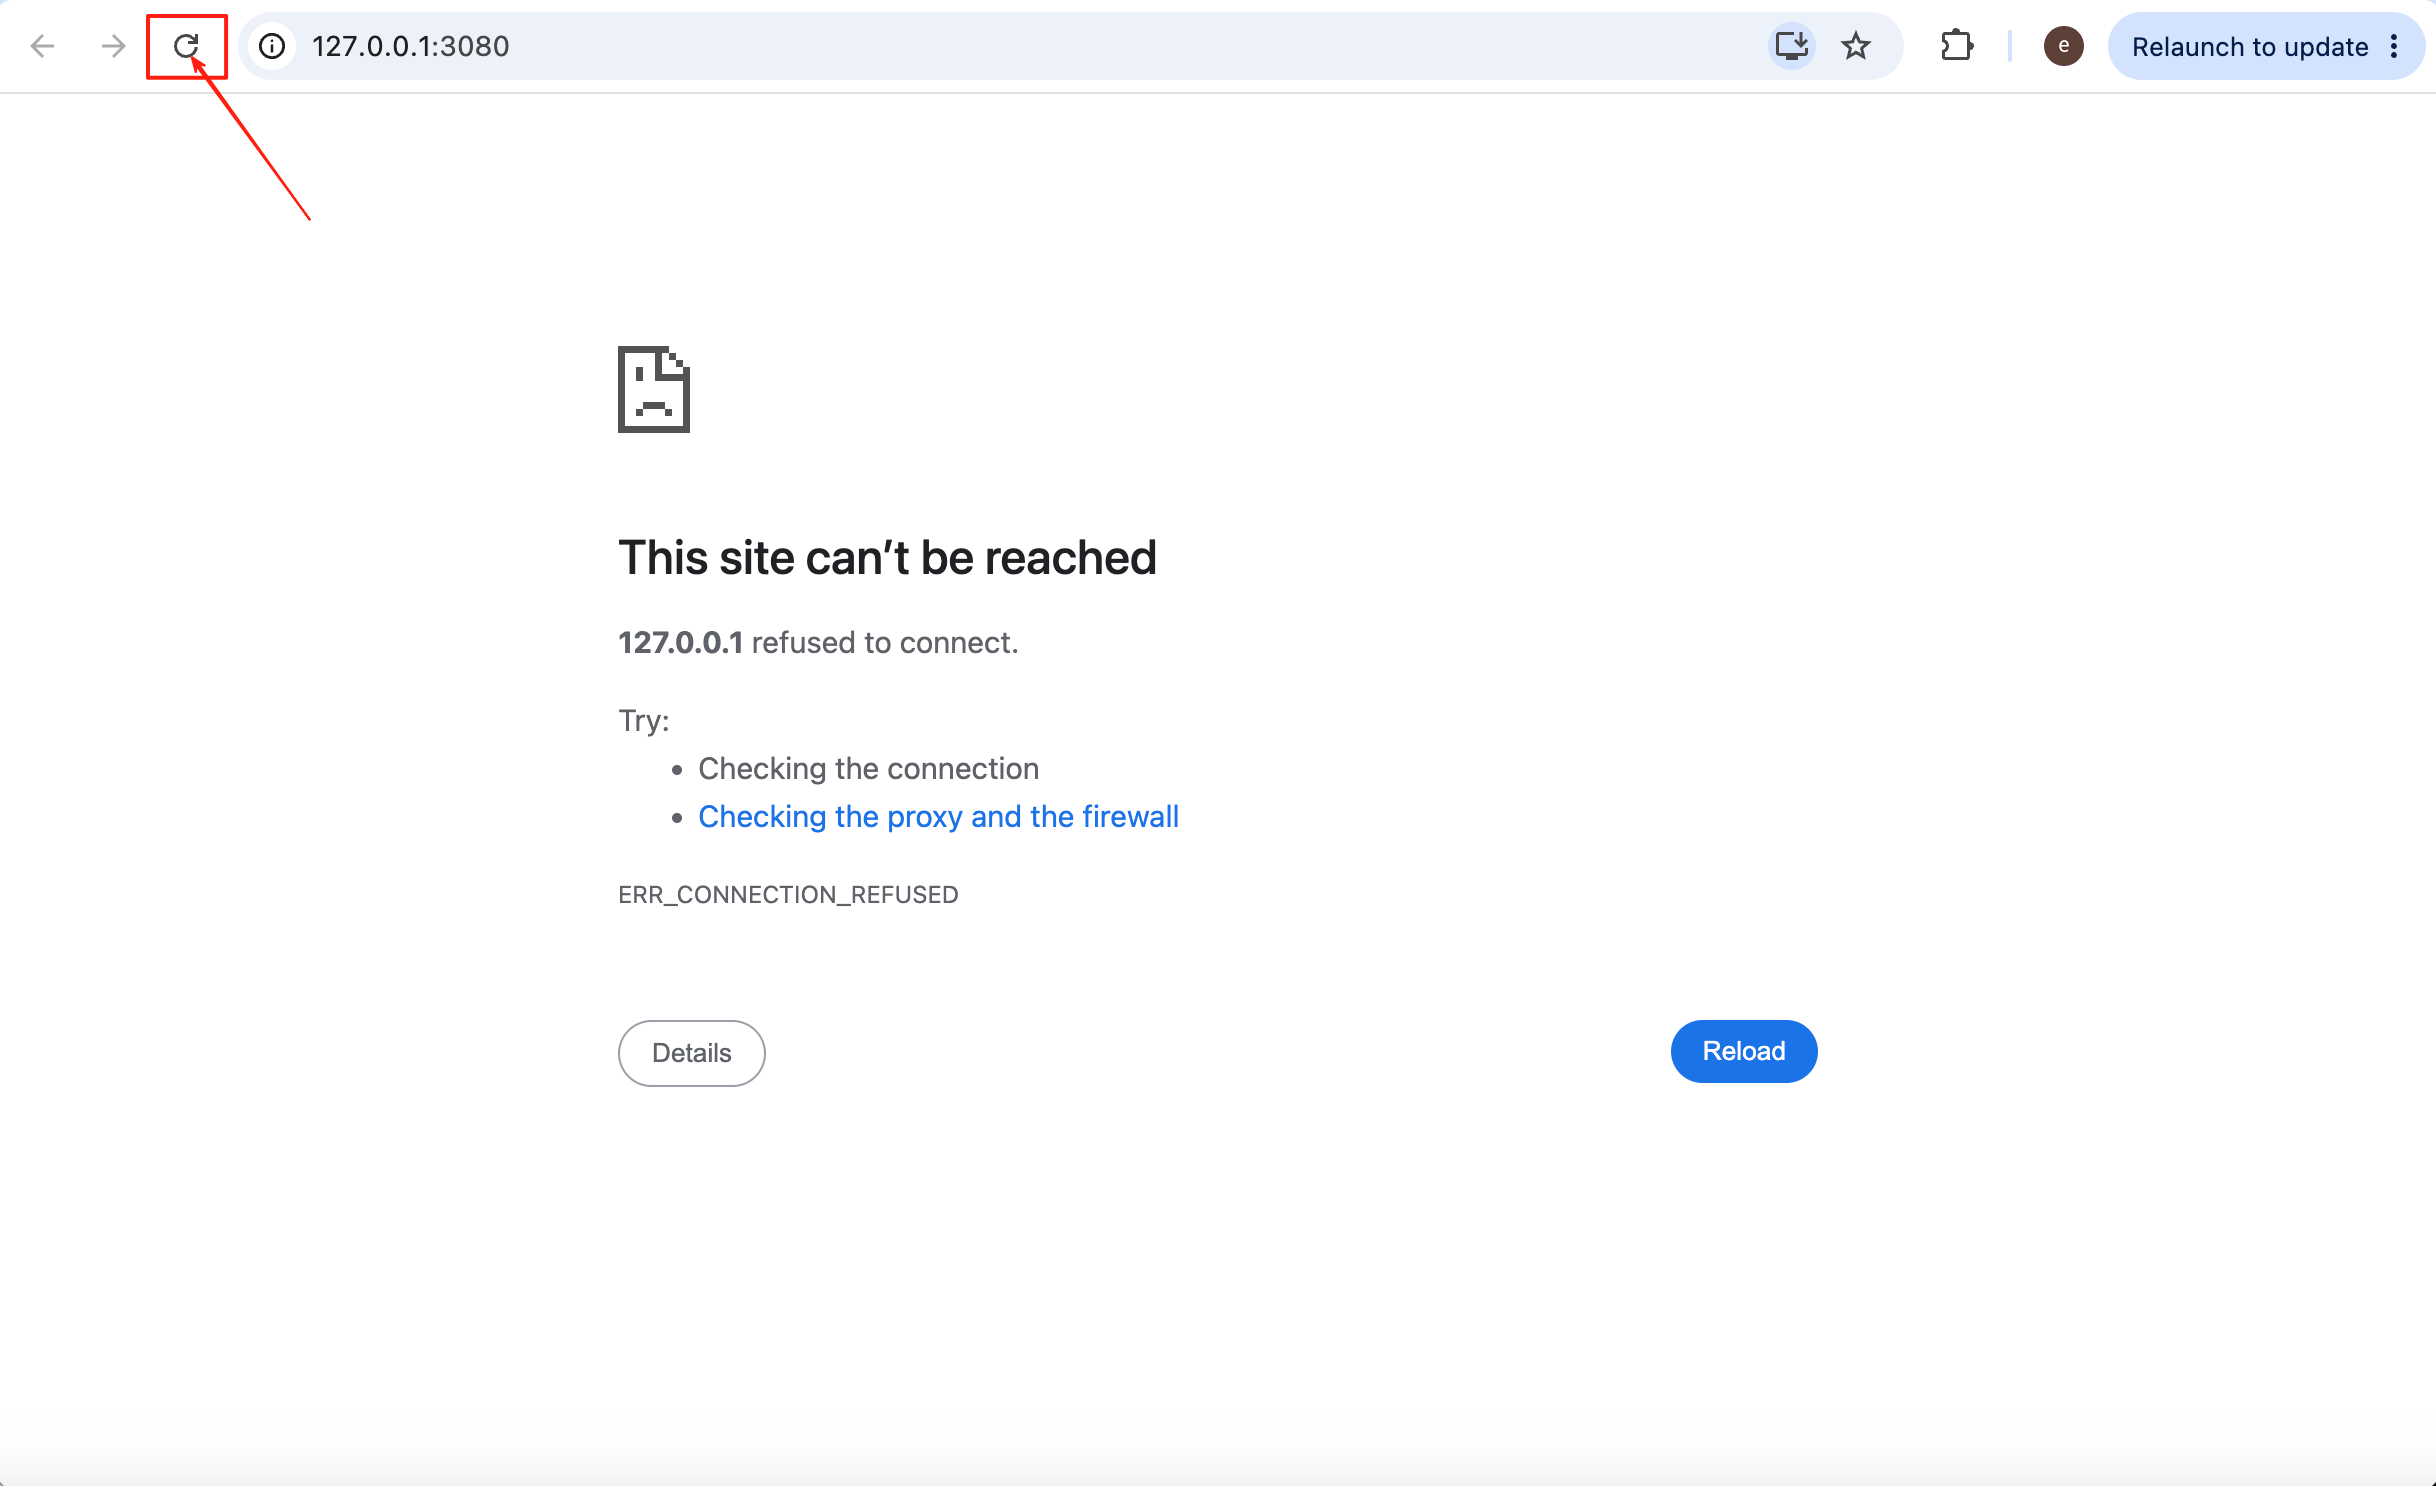Bookmark this tab with the star icon
Image resolution: width=2436 pixels, height=1486 pixels.
[1856, 46]
